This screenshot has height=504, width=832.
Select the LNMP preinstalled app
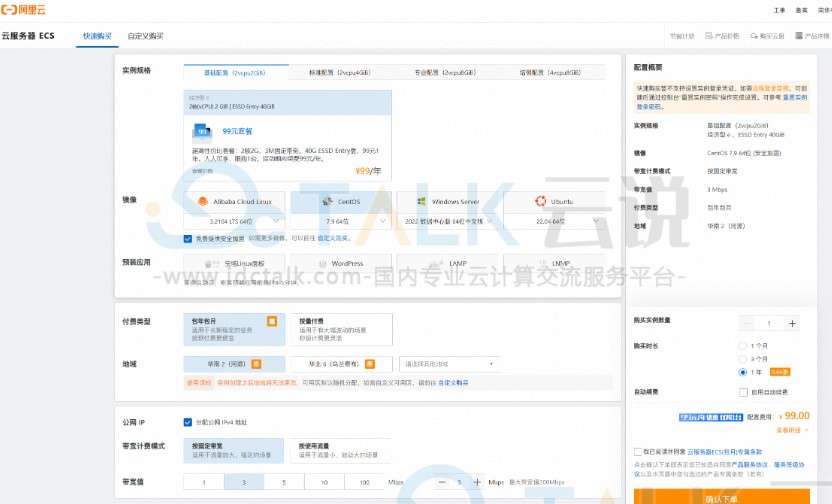554,264
